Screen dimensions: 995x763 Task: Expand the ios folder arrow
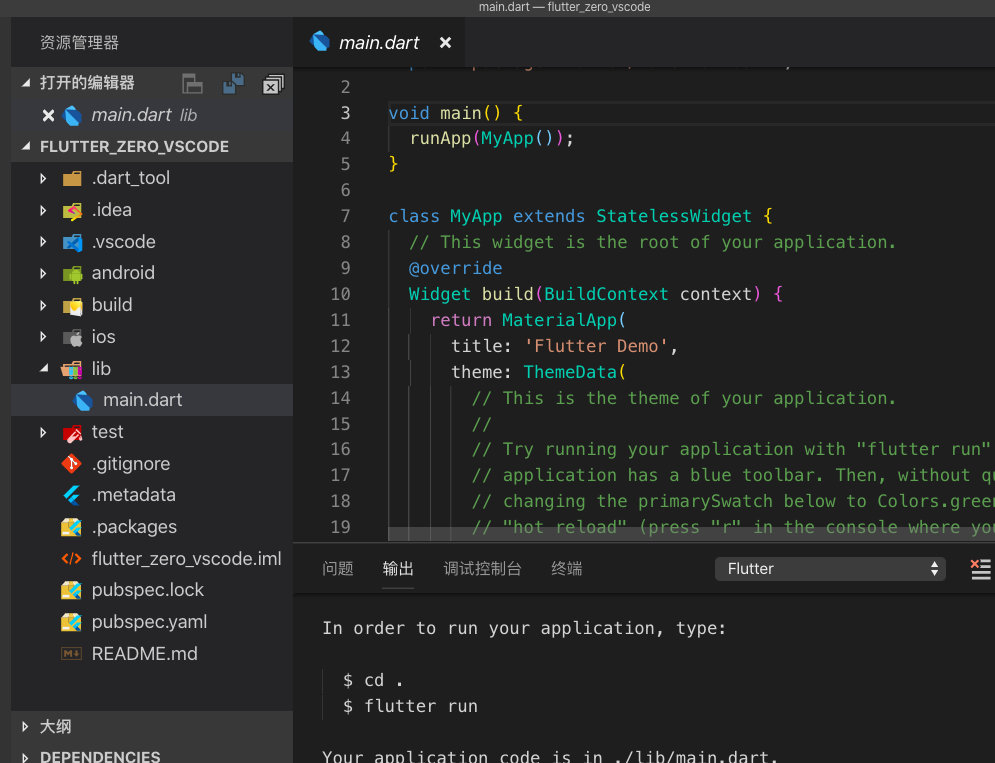coord(43,337)
